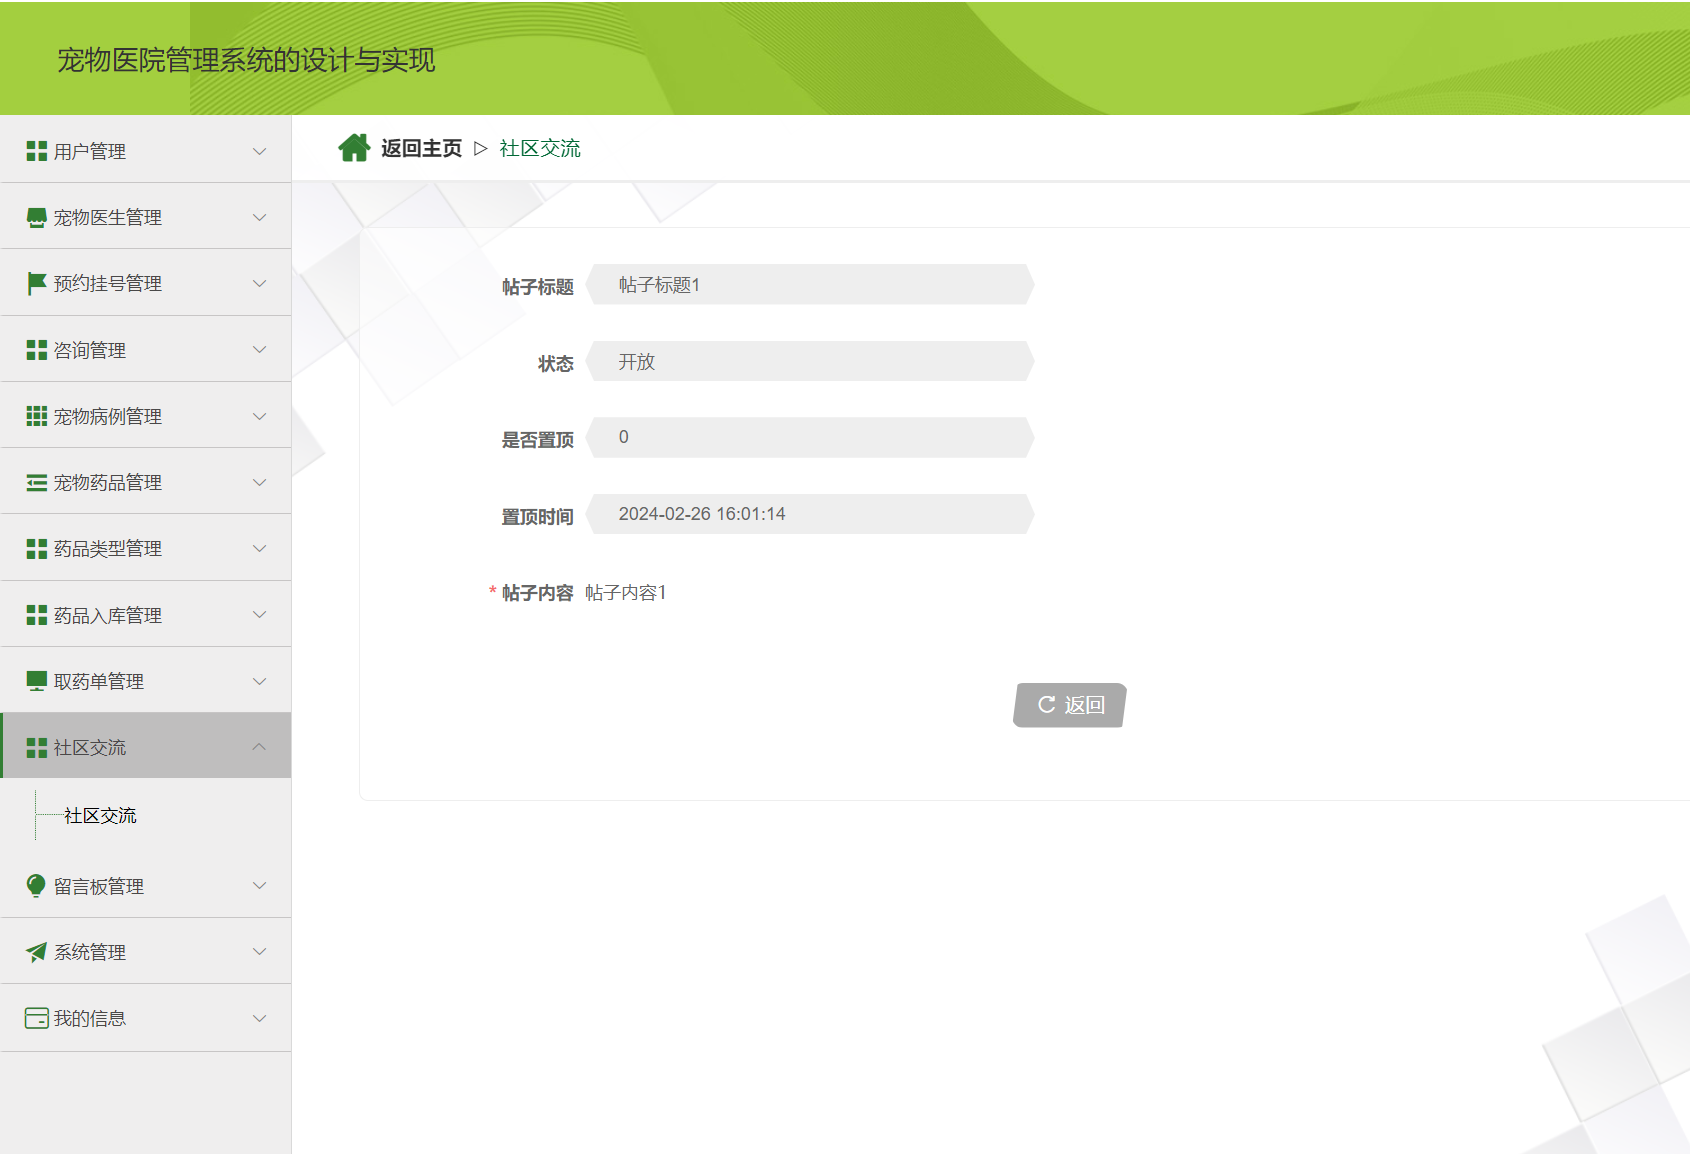Open the 留言板管理 menu
The width and height of the screenshot is (1690, 1154).
(146, 886)
